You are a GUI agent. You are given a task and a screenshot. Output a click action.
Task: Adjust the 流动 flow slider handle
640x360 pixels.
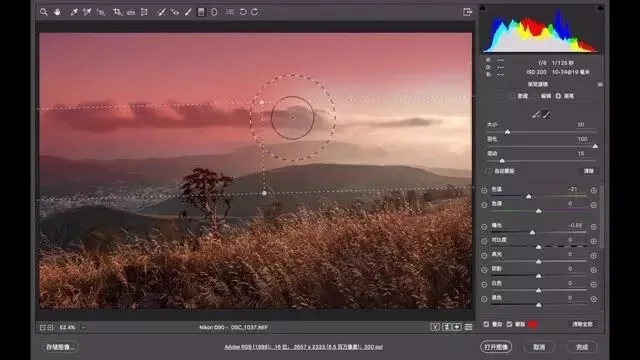[502, 161]
